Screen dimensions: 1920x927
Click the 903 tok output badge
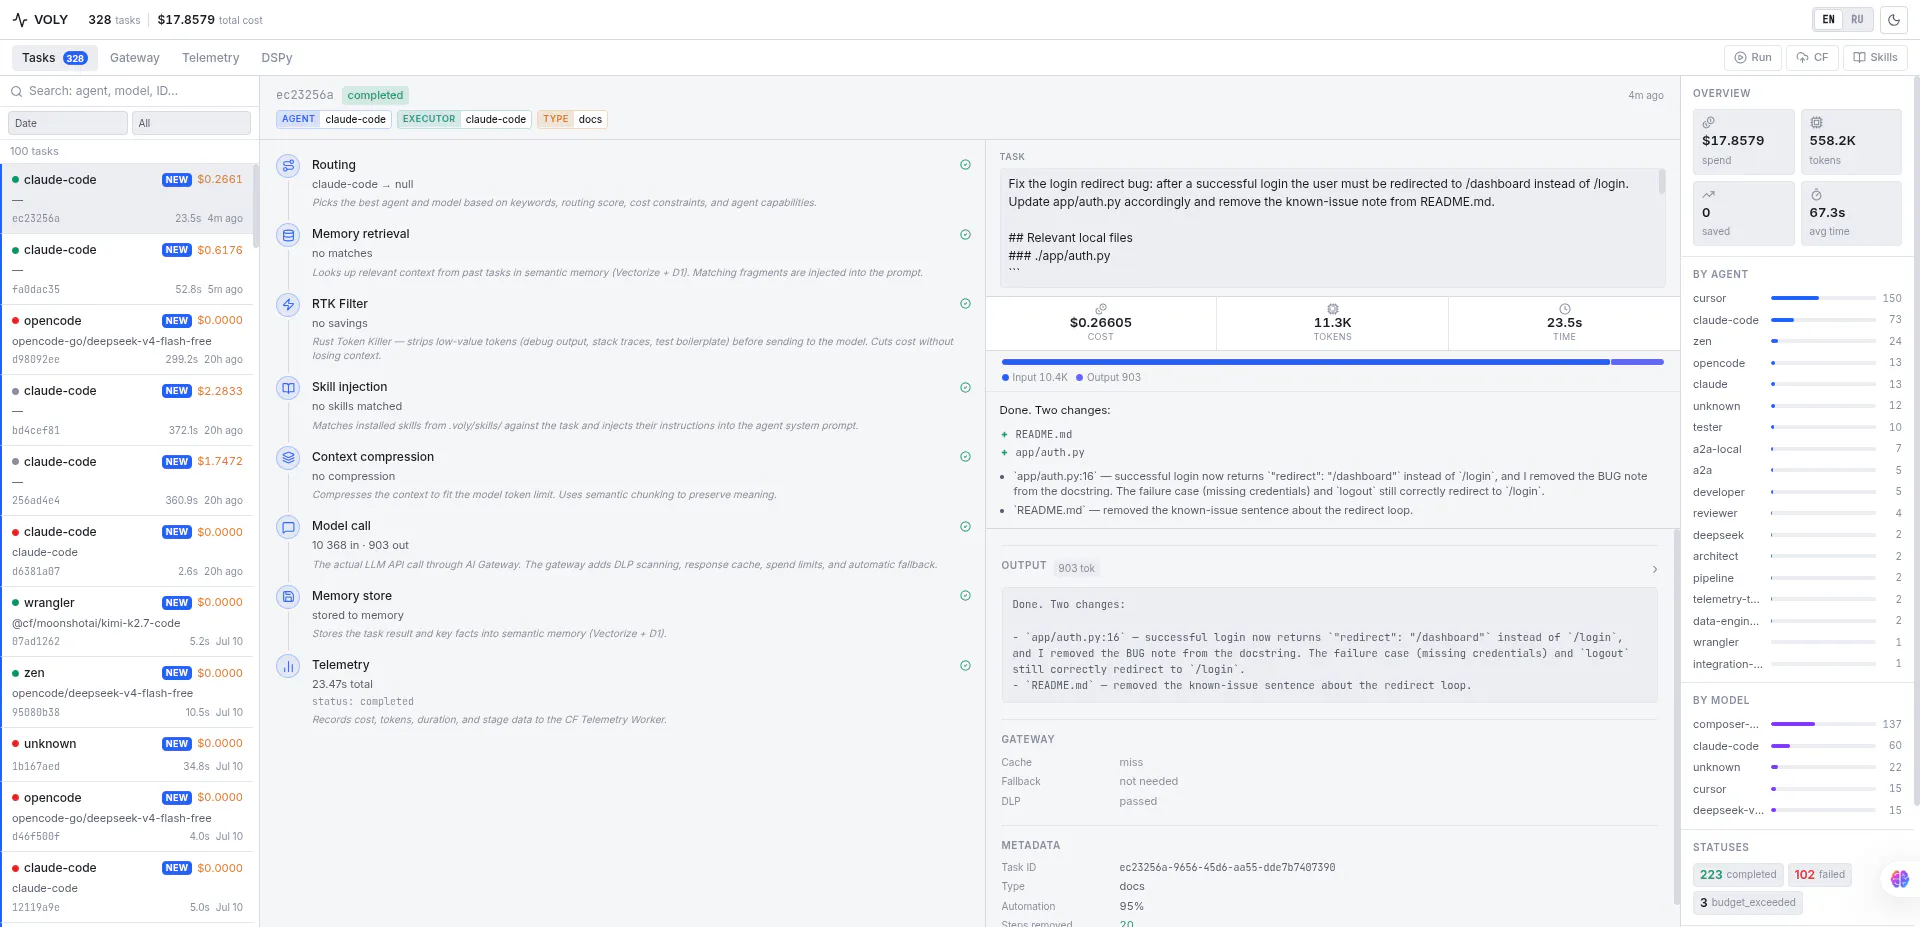pyautogui.click(x=1076, y=568)
